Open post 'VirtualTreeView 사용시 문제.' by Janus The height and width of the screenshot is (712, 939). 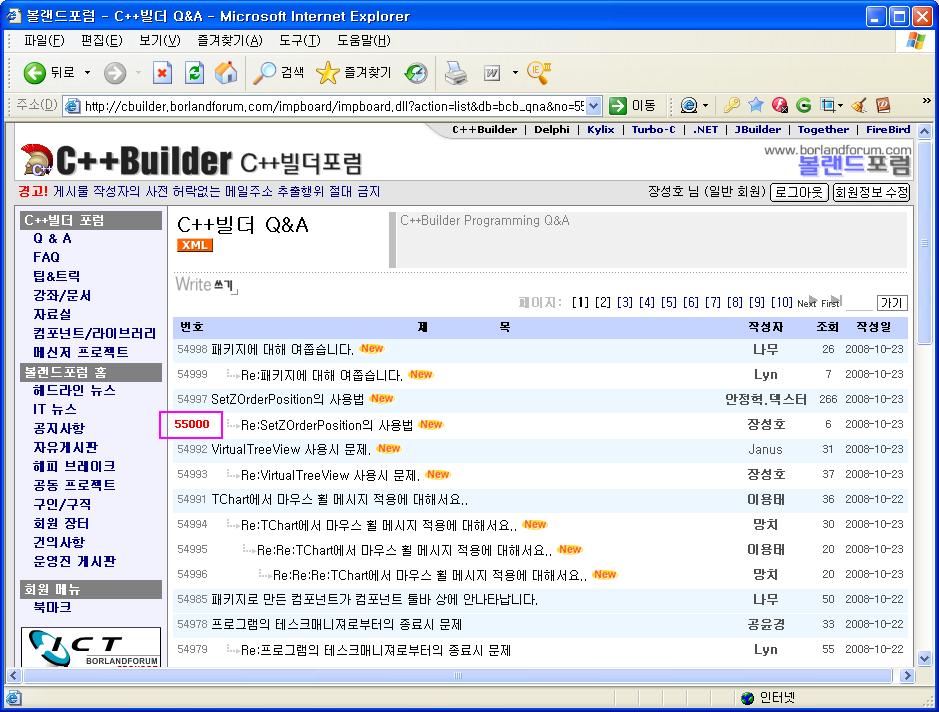pyautogui.click(x=291, y=449)
